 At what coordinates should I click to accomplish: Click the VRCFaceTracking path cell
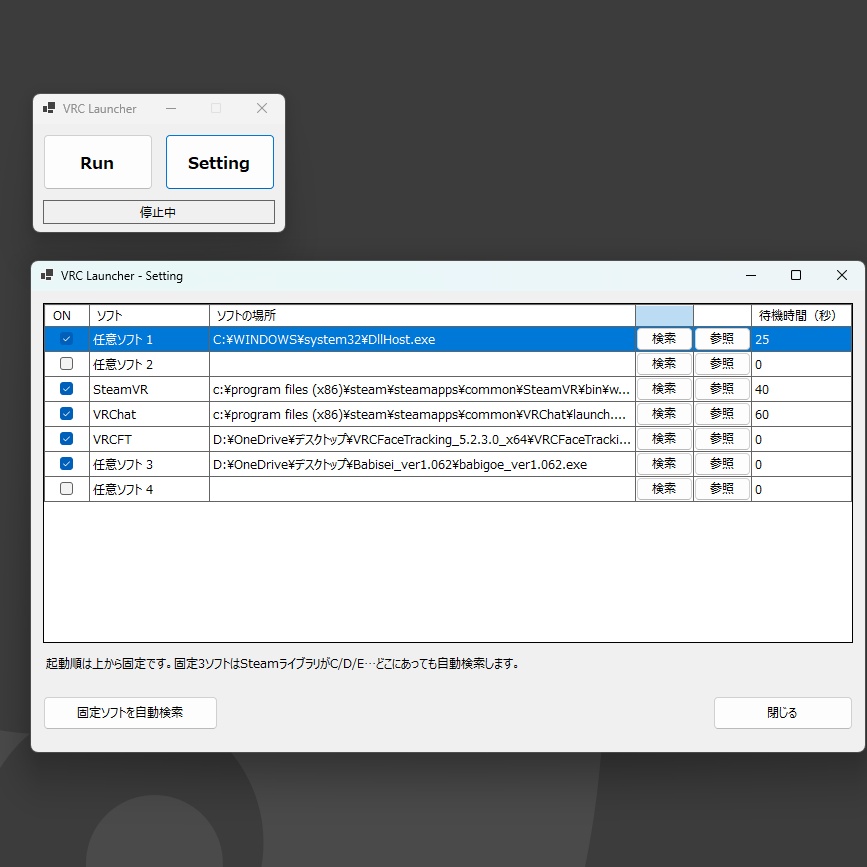[x=422, y=439]
